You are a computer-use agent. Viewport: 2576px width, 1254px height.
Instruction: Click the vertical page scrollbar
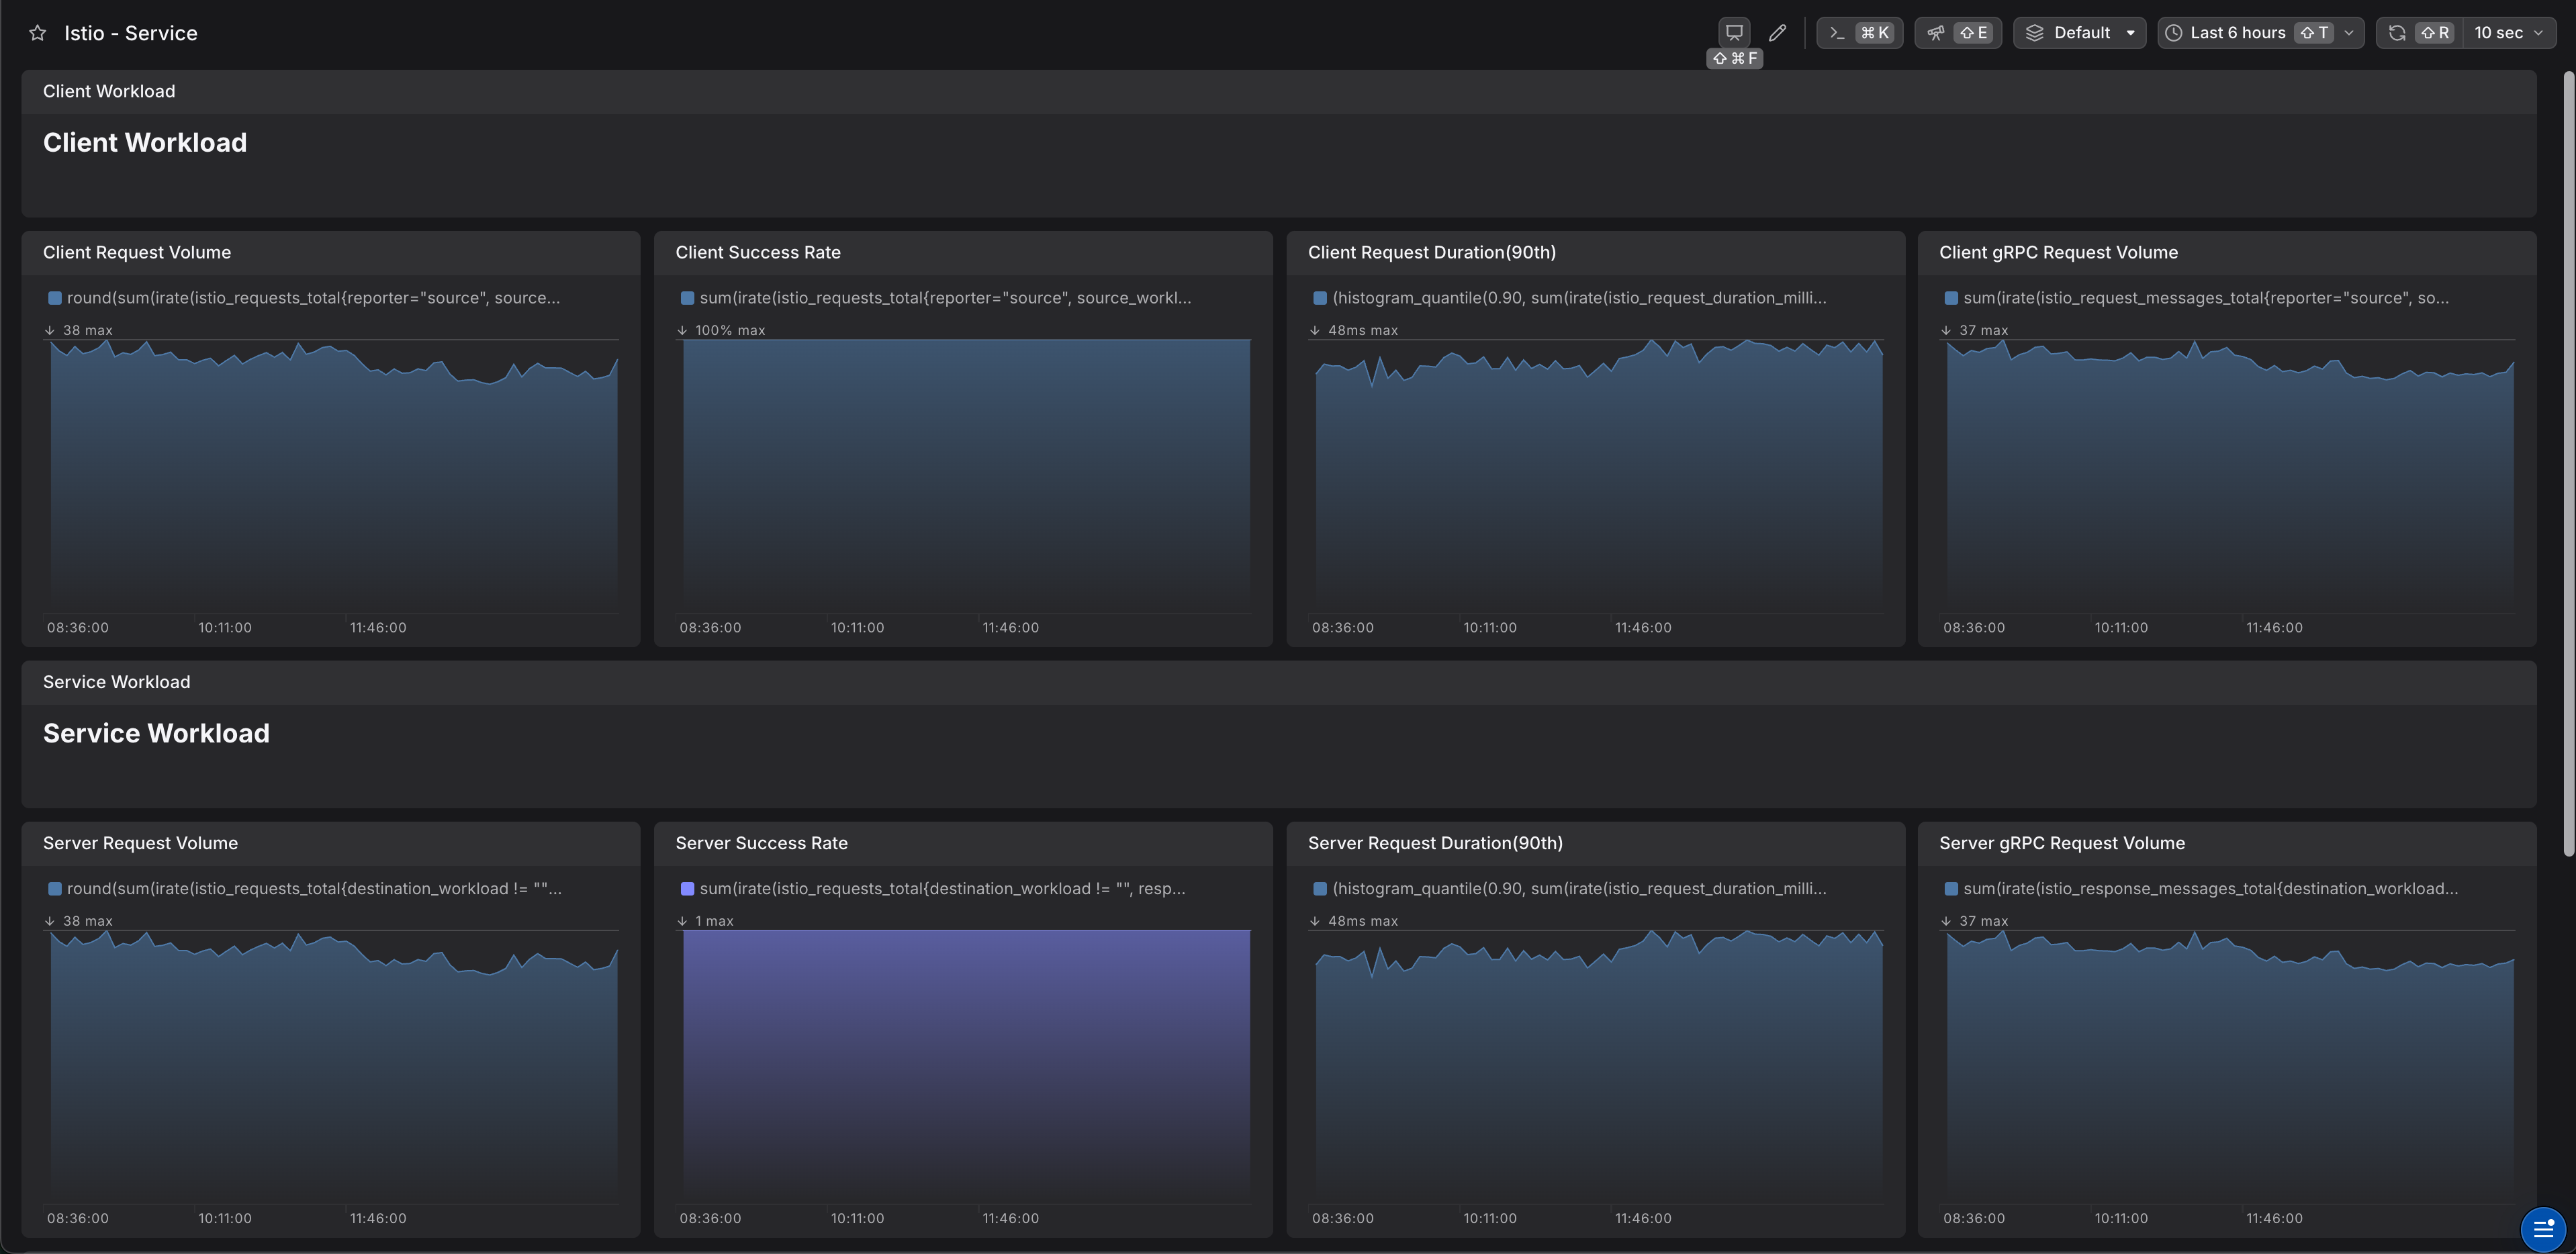click(x=2568, y=460)
